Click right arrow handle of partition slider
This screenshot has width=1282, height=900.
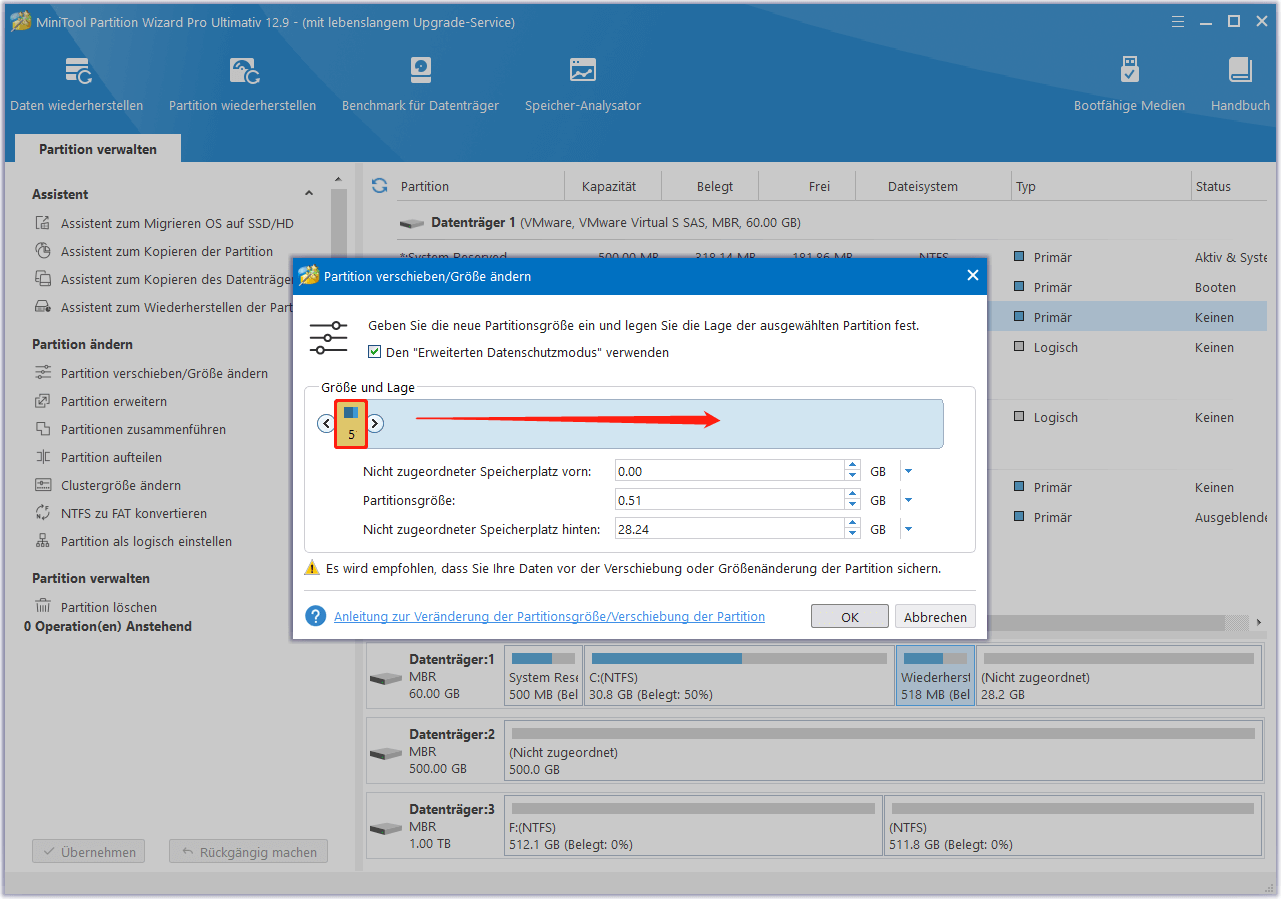click(375, 424)
